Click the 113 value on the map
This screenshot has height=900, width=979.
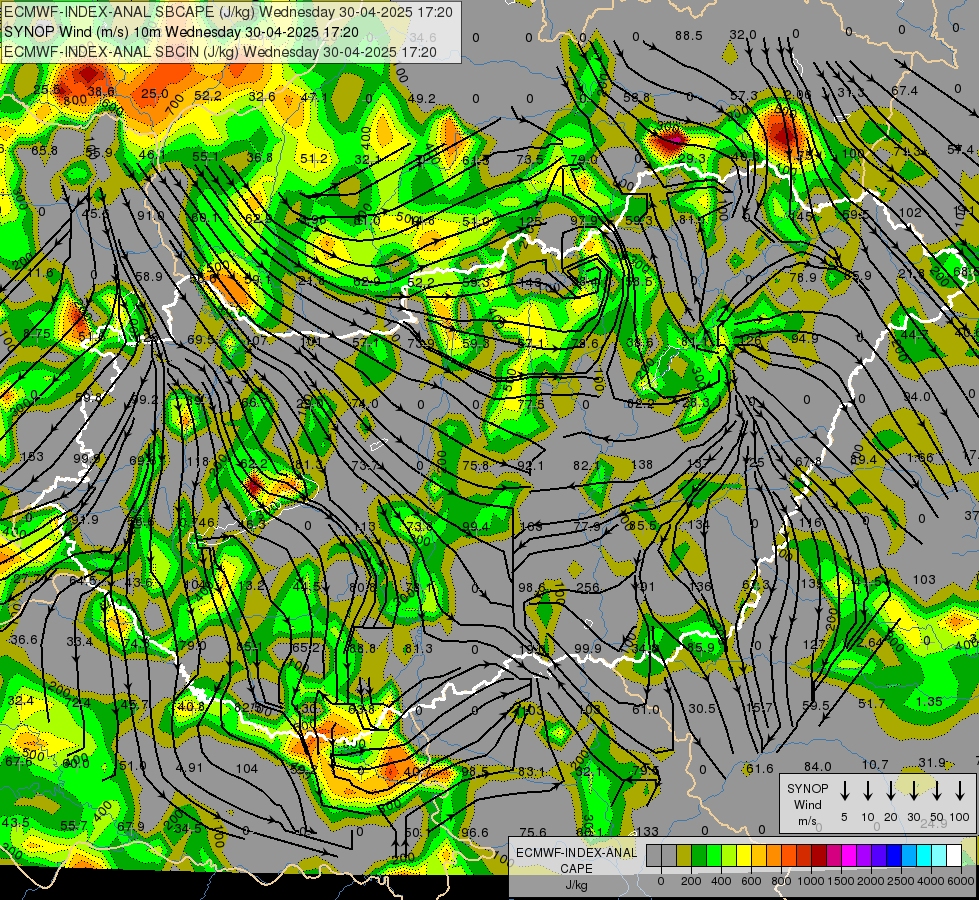tap(364, 527)
